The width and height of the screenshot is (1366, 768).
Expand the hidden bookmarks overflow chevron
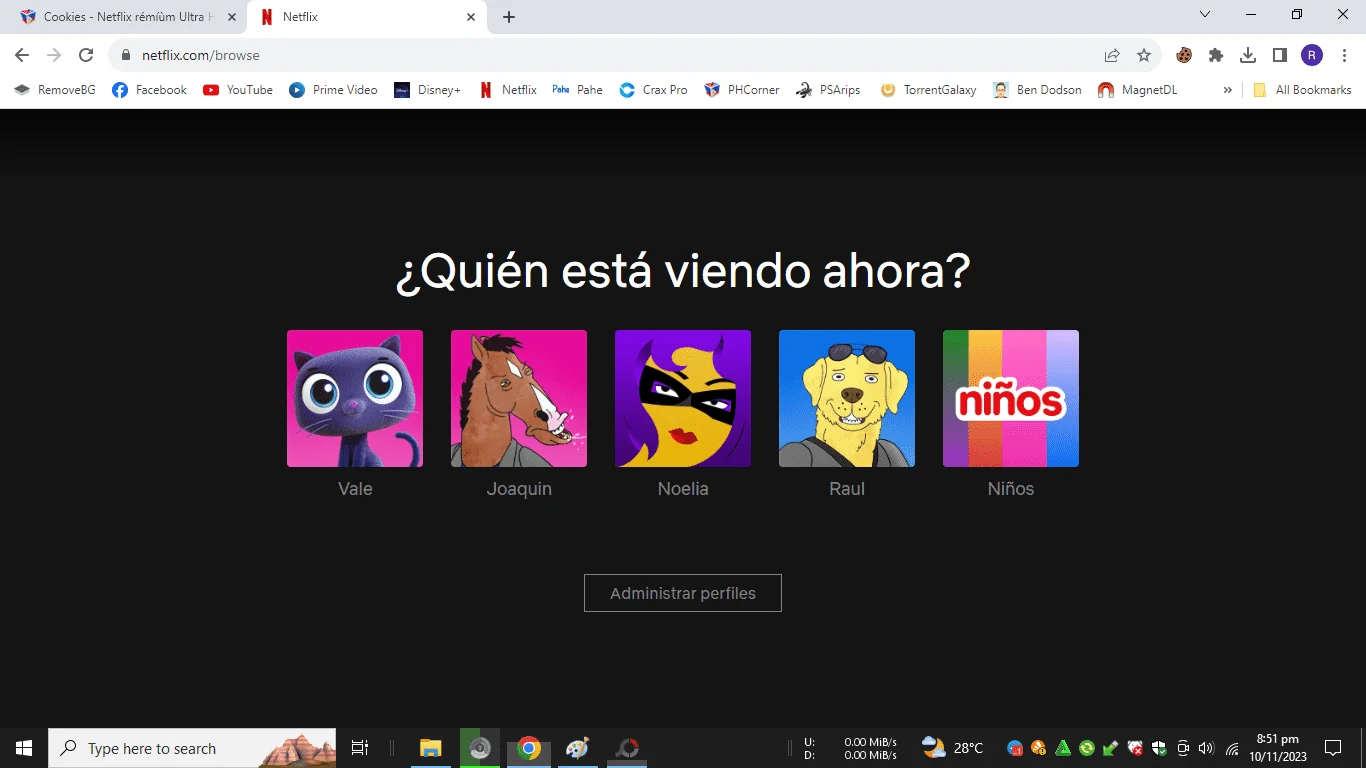tap(1228, 90)
